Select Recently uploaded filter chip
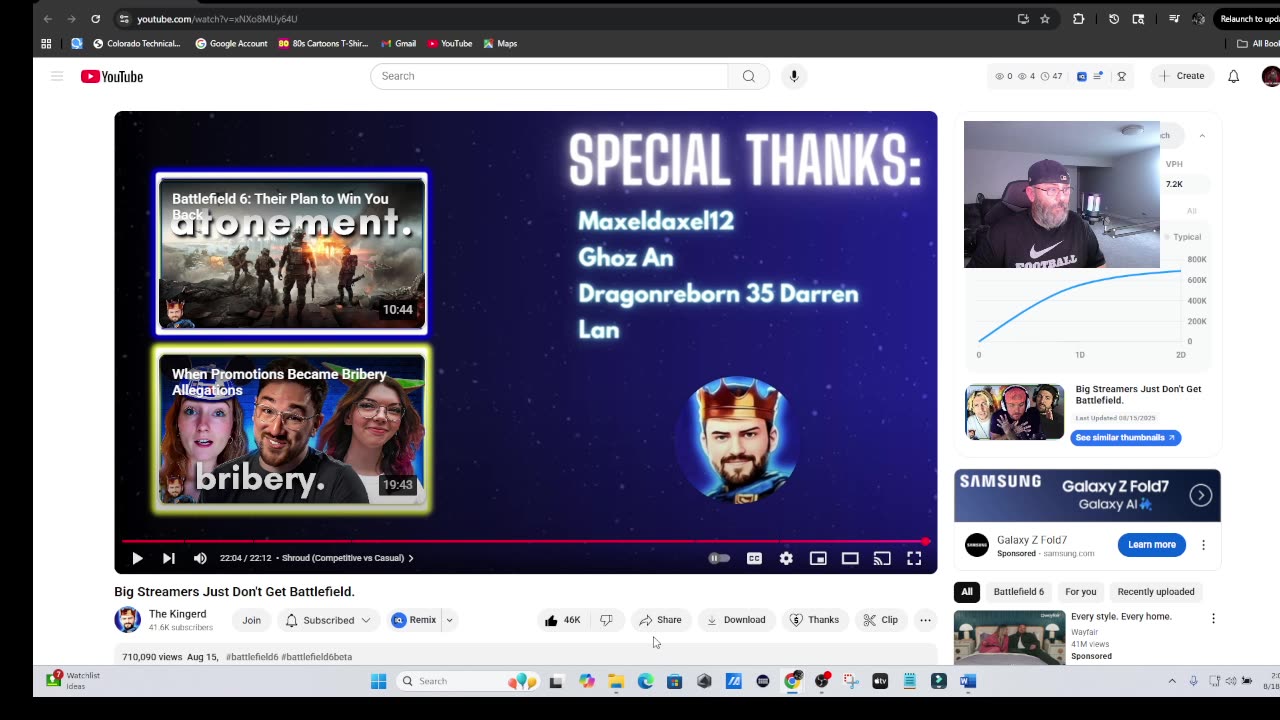Viewport: 1280px width, 720px height. [1156, 592]
